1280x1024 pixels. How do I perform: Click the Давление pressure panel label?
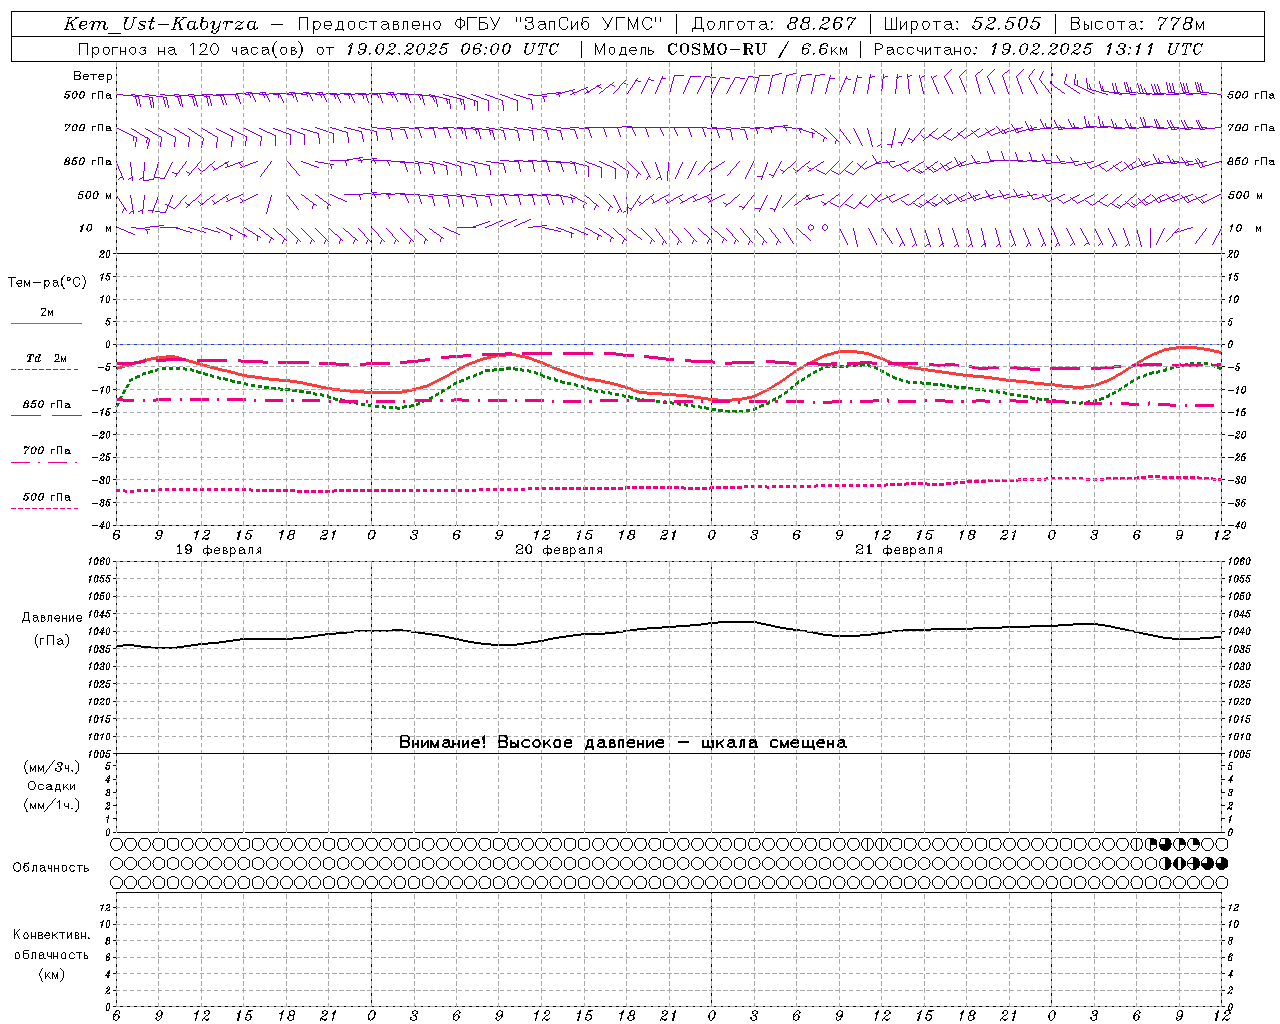pos(52,618)
